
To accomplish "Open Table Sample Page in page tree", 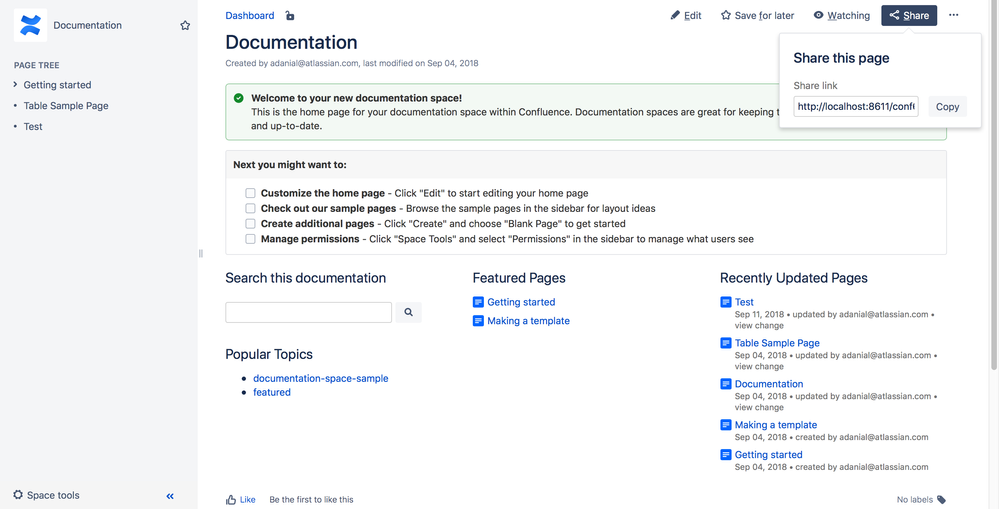I will pos(66,106).
